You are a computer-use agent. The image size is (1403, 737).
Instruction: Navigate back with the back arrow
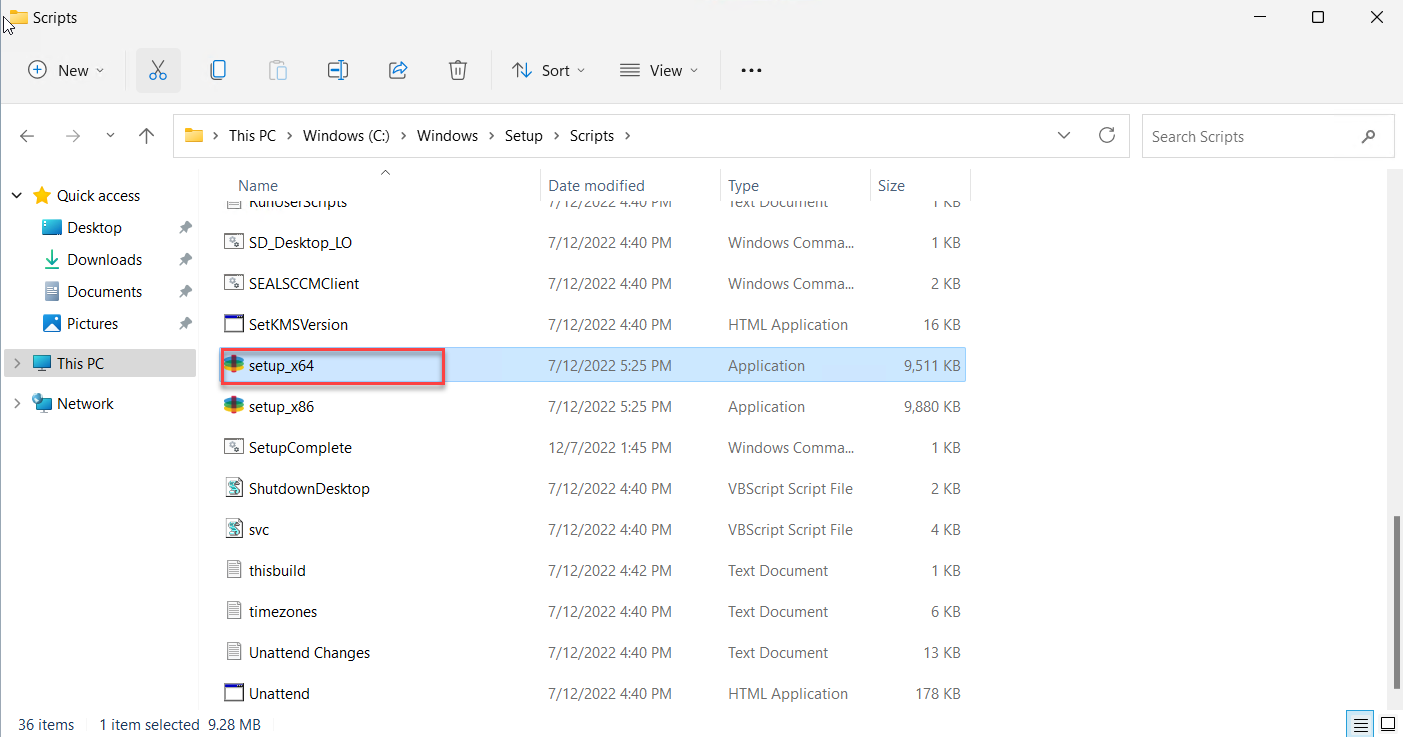[27, 136]
